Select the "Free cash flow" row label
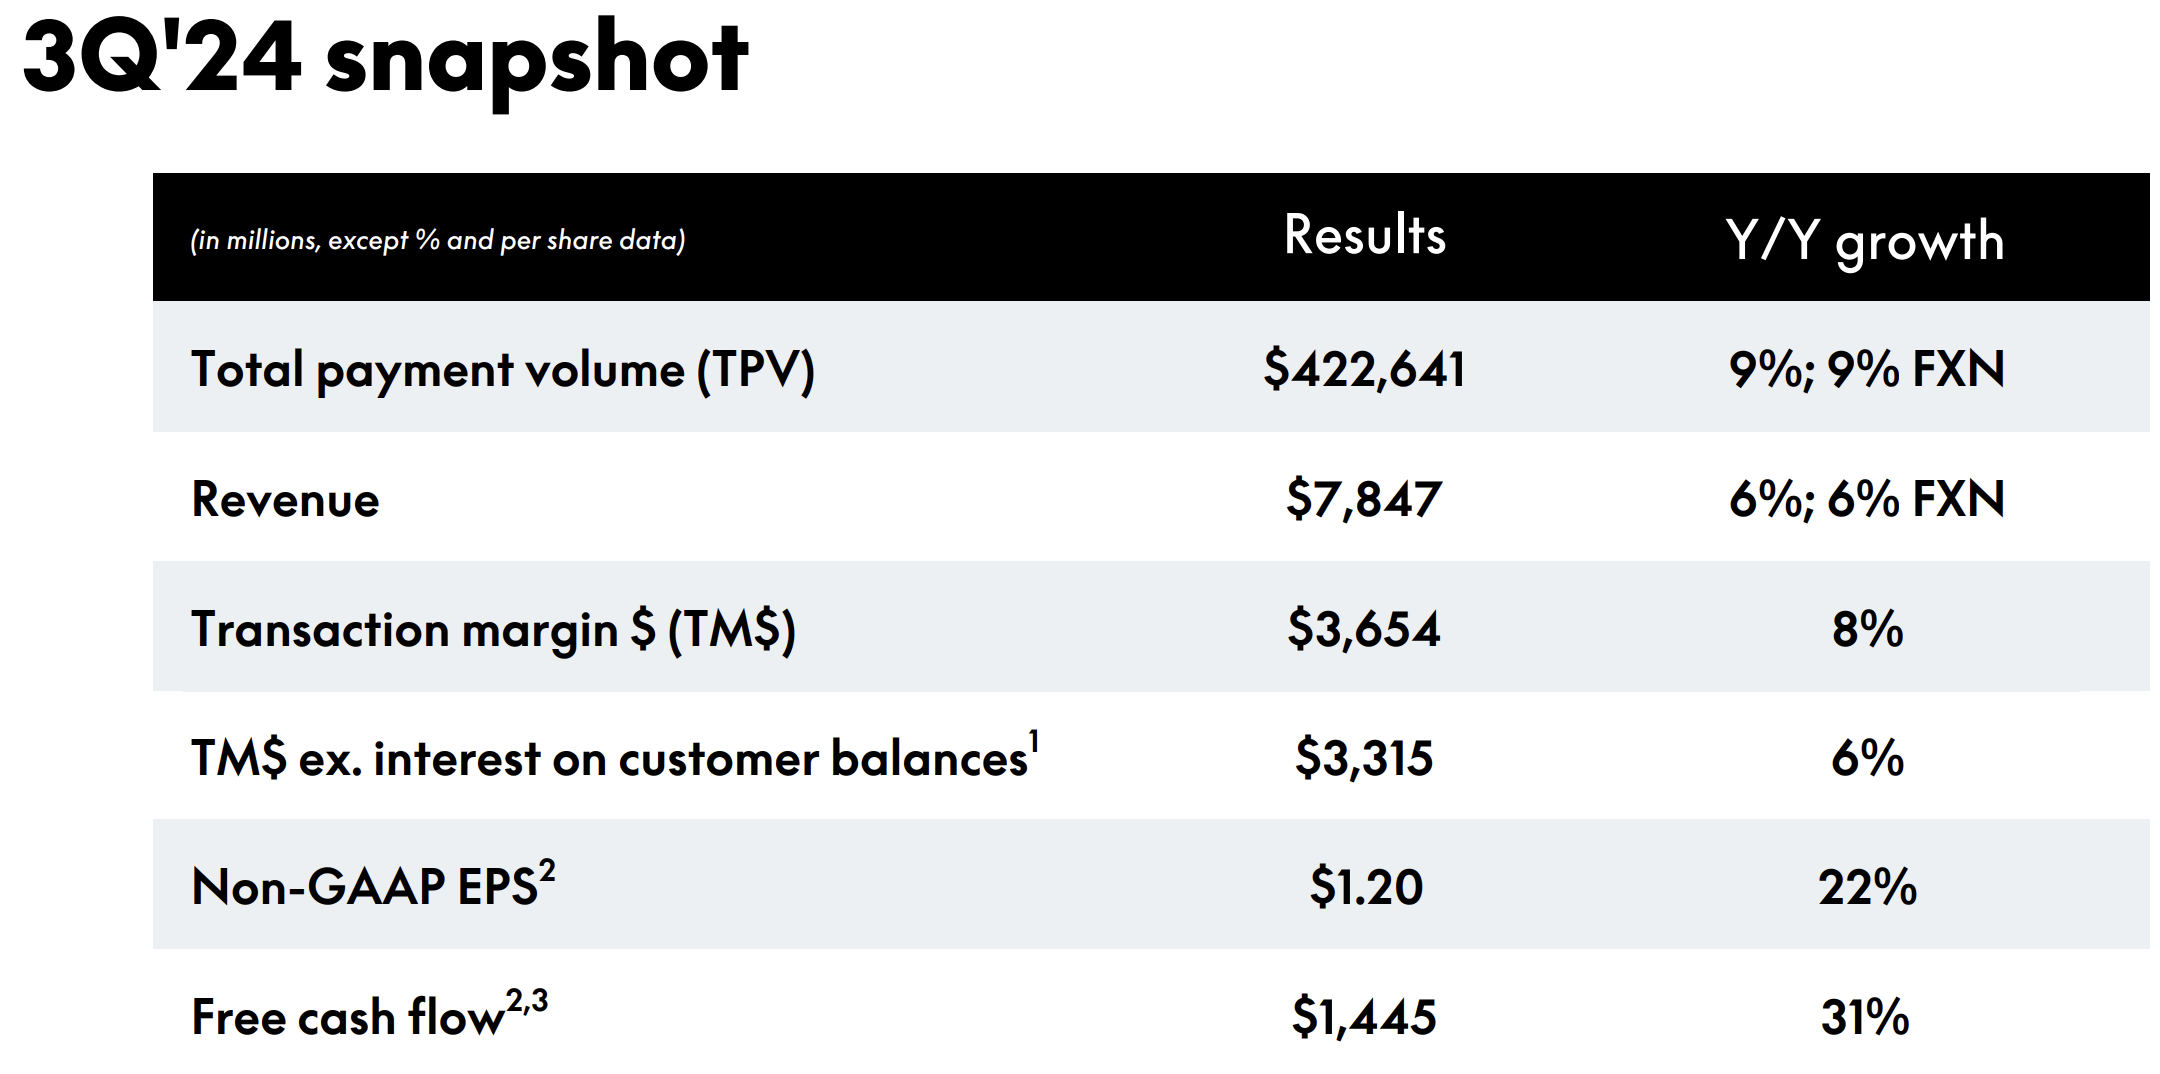The height and width of the screenshot is (1074, 2160). [x=348, y=1017]
